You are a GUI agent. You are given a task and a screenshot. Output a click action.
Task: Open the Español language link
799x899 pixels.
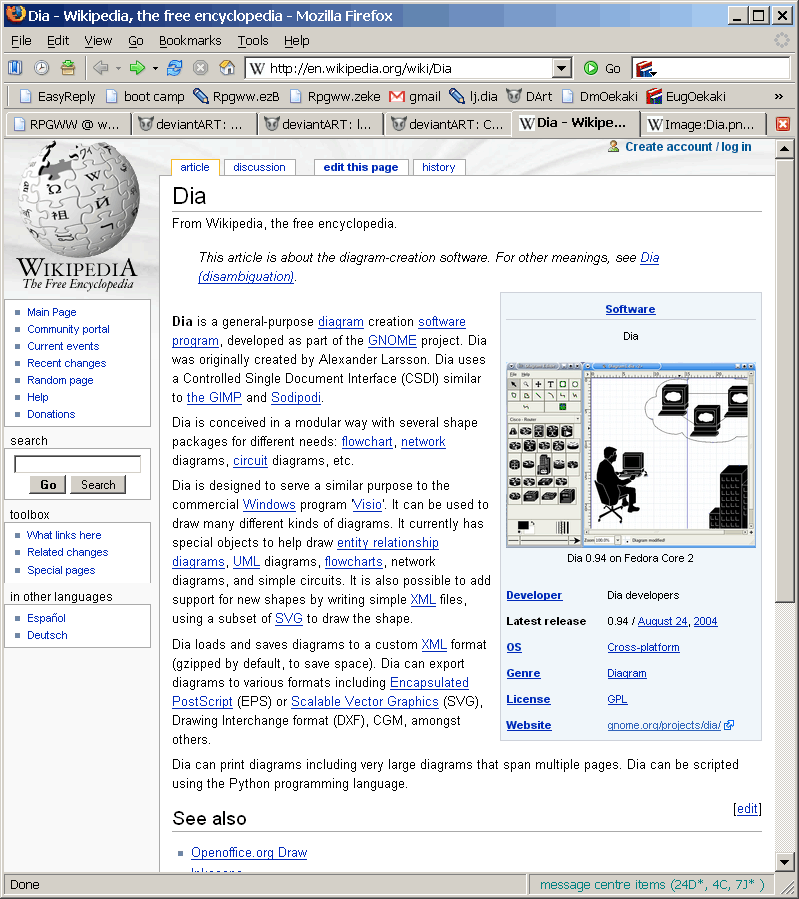(46, 618)
